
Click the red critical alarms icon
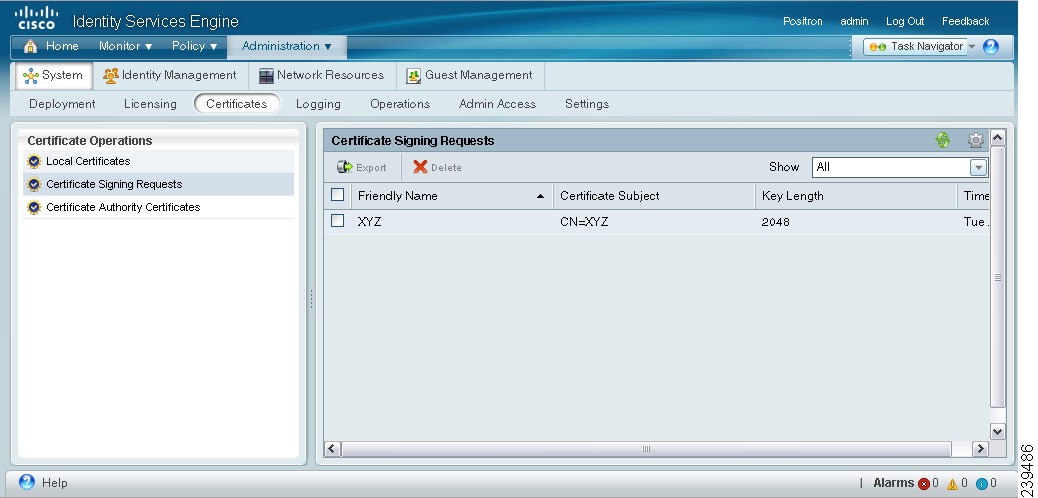924,484
